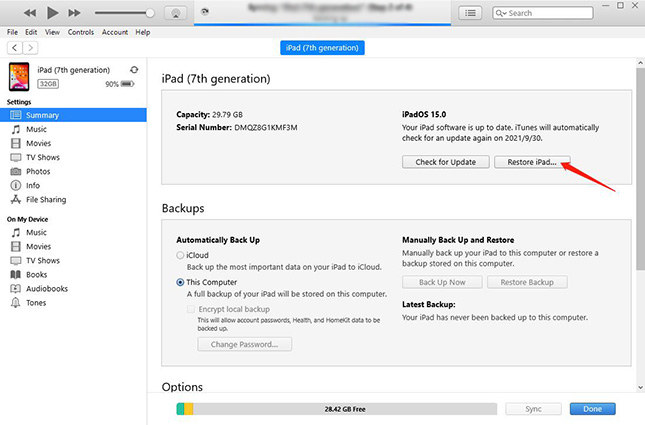Go back with the left chevron button

(15, 48)
